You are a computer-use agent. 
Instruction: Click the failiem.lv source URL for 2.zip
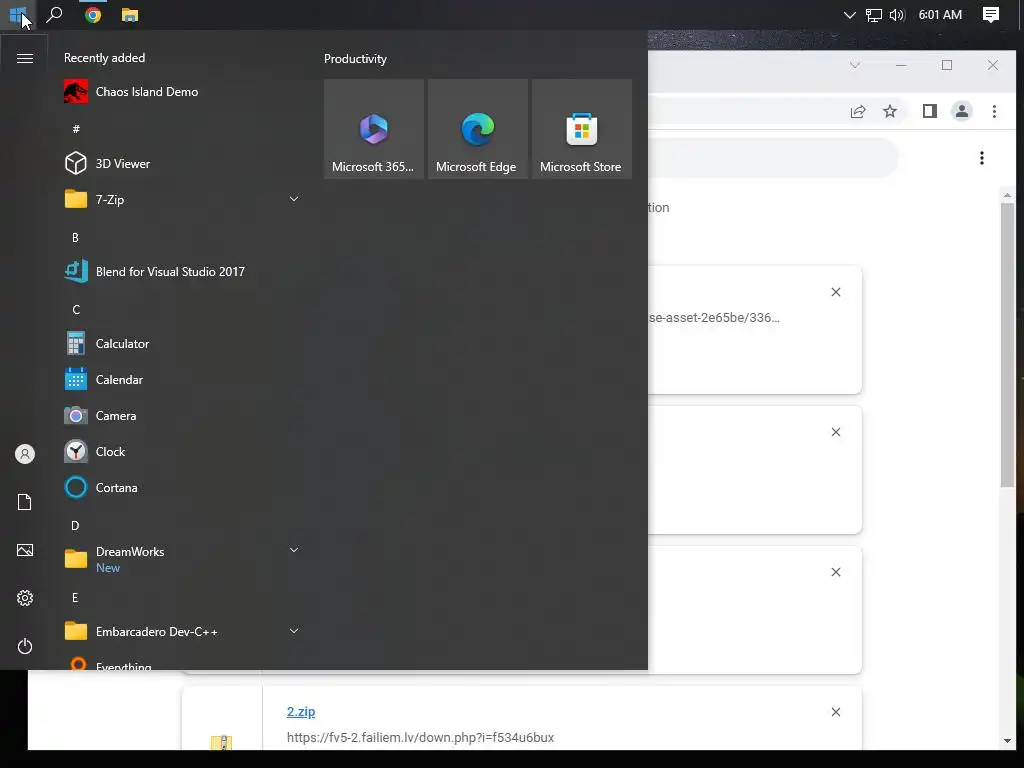point(420,737)
